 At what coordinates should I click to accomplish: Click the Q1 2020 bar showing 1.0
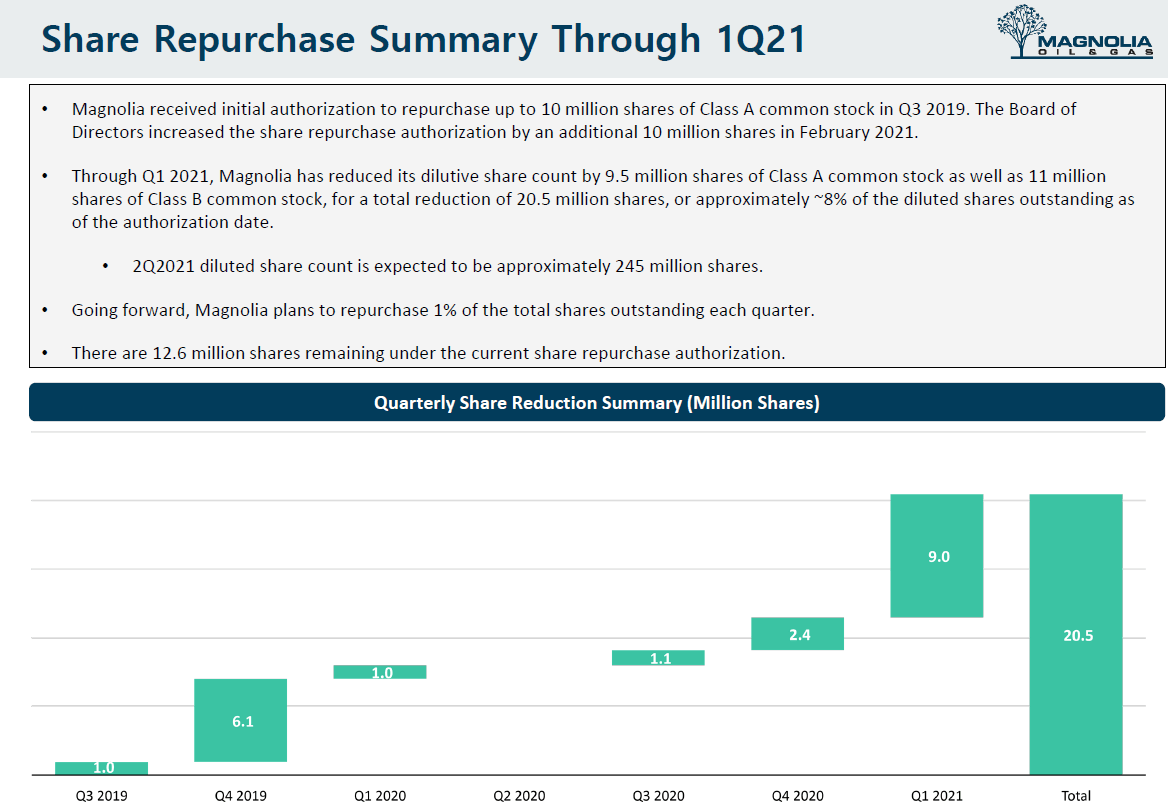pos(380,672)
